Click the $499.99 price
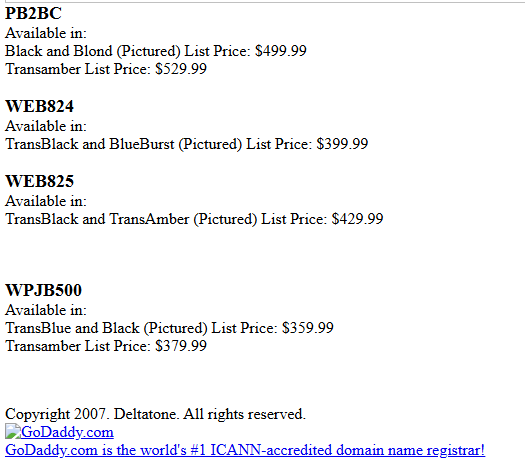Image resolution: width=525 pixels, height=465 pixels. [281, 51]
